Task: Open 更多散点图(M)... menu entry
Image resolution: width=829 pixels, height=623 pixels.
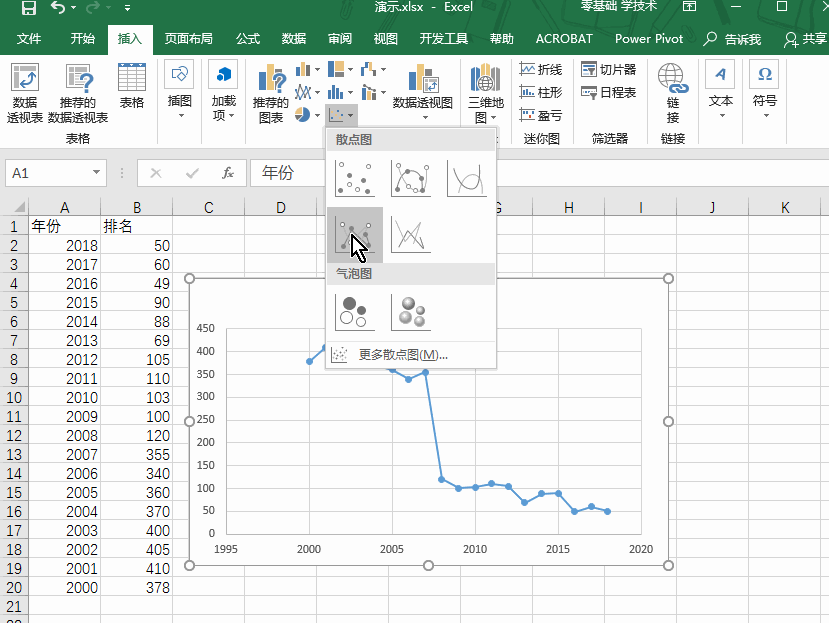Action: click(411, 354)
